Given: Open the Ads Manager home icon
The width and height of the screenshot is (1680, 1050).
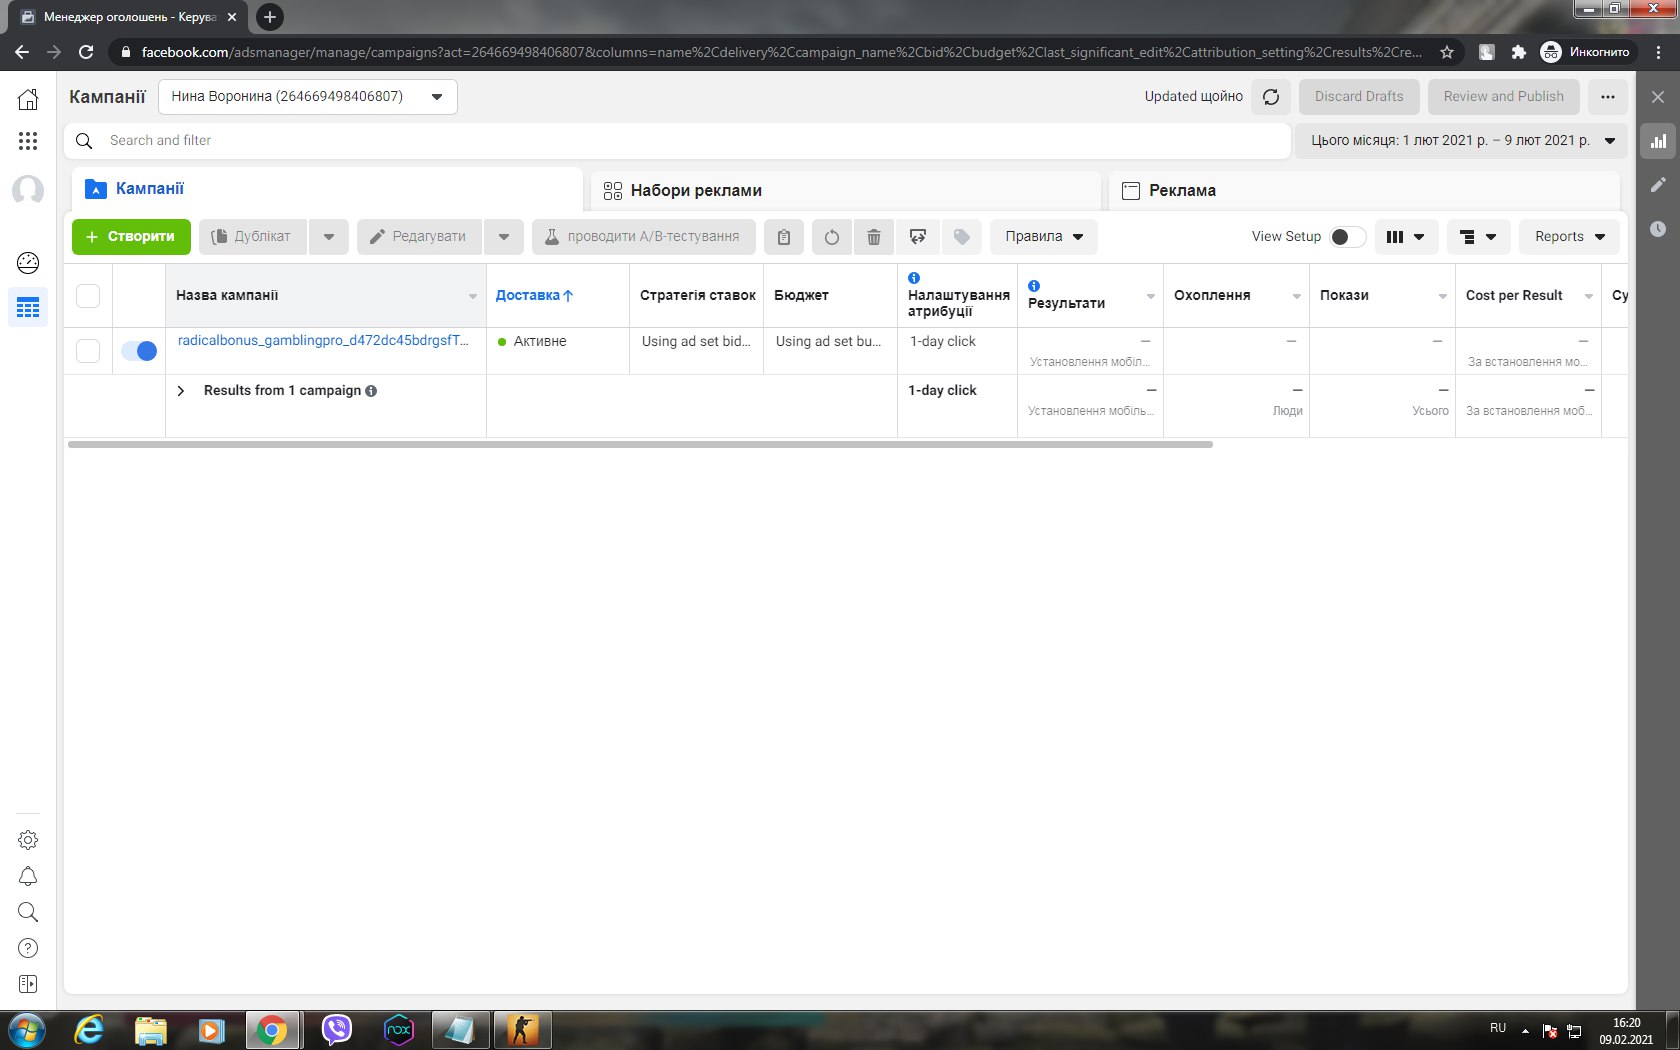Looking at the screenshot, I should (28, 98).
